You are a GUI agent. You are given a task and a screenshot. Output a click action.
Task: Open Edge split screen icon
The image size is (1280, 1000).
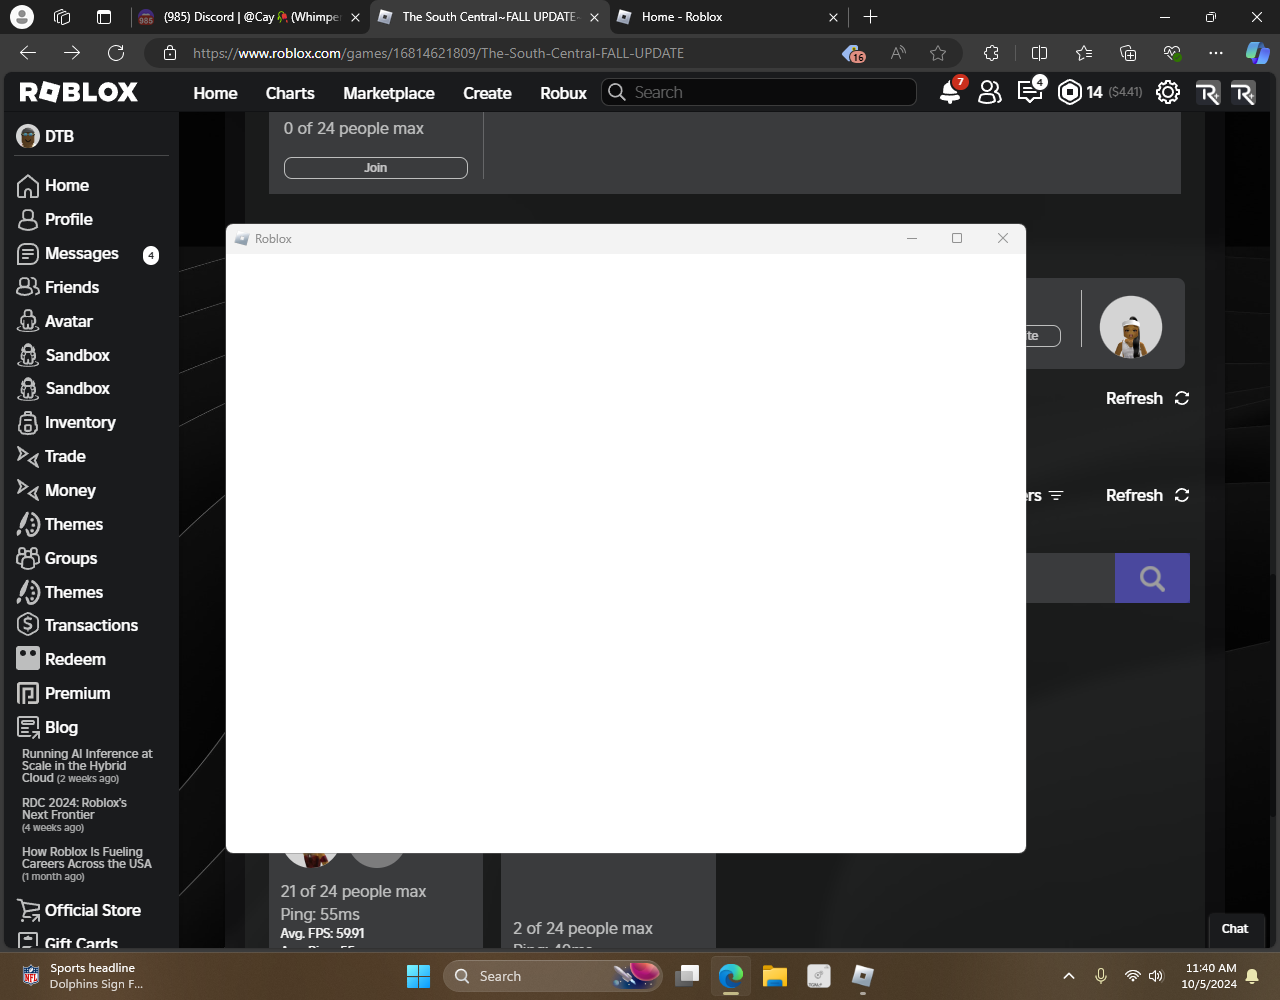1039,53
